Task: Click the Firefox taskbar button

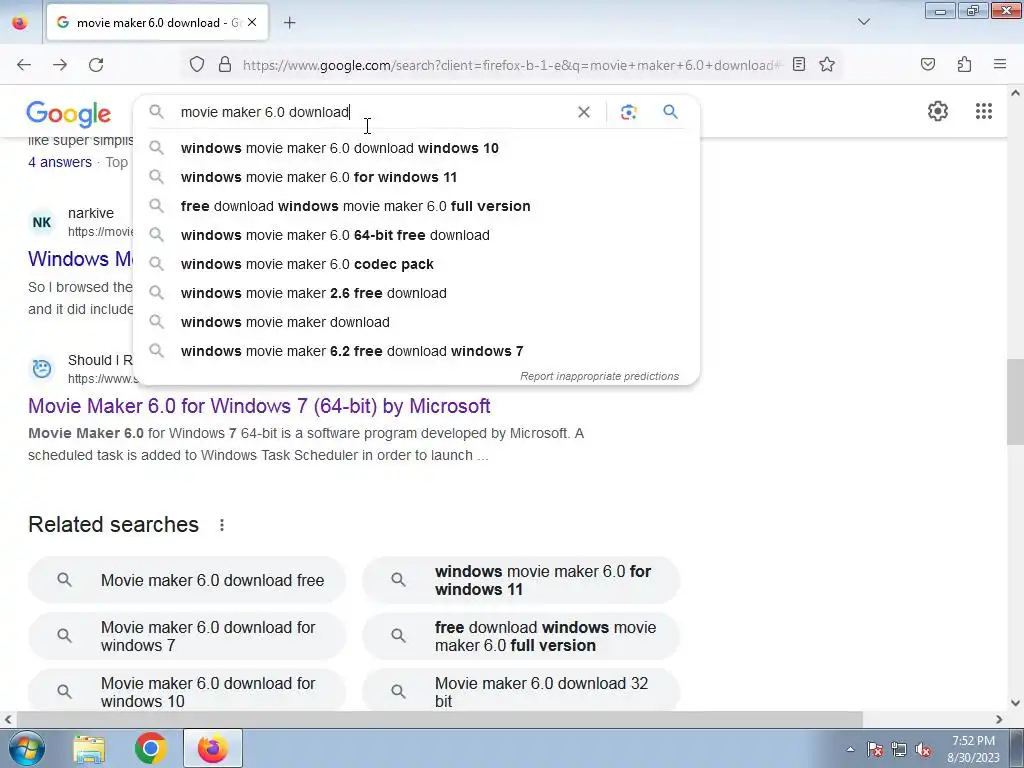Action: 213,748
